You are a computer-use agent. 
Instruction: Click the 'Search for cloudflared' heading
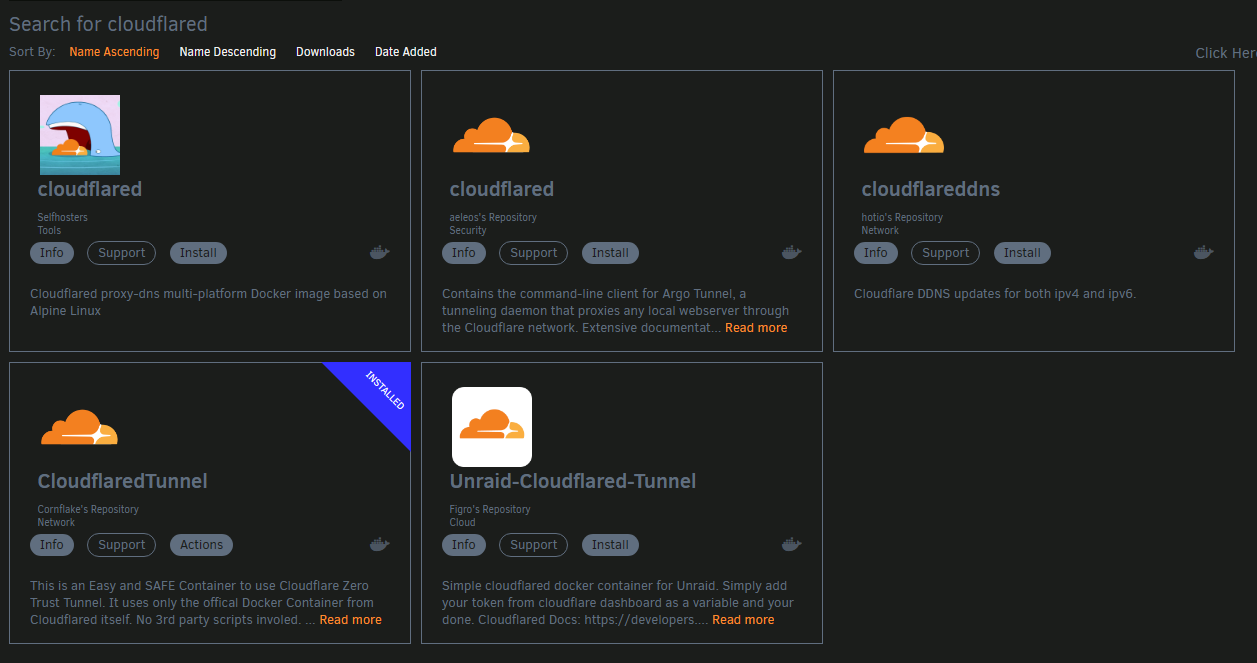109,24
